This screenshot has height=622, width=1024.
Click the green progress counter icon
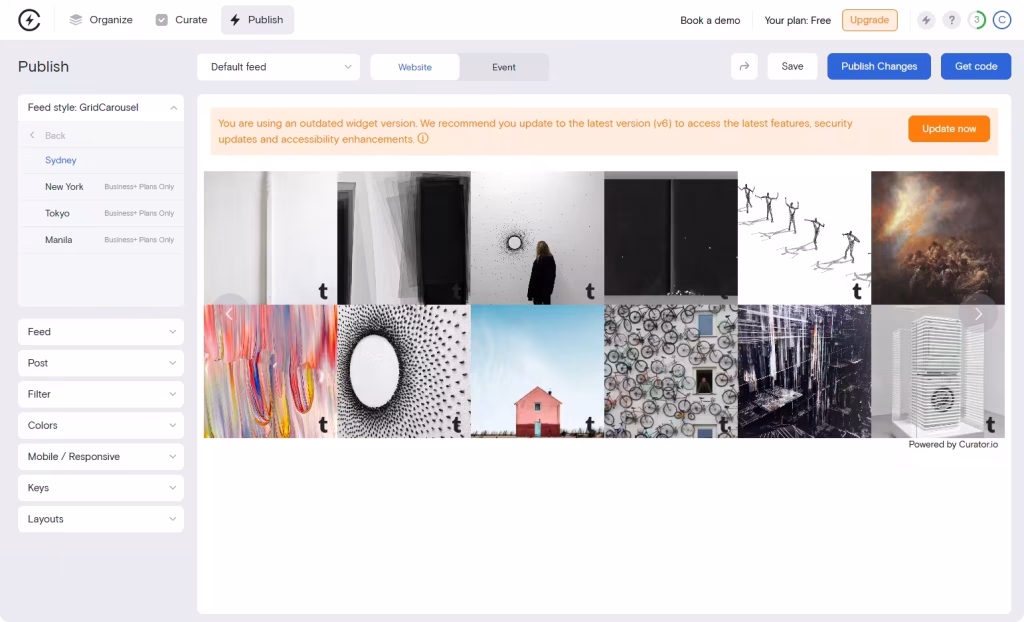click(x=977, y=20)
